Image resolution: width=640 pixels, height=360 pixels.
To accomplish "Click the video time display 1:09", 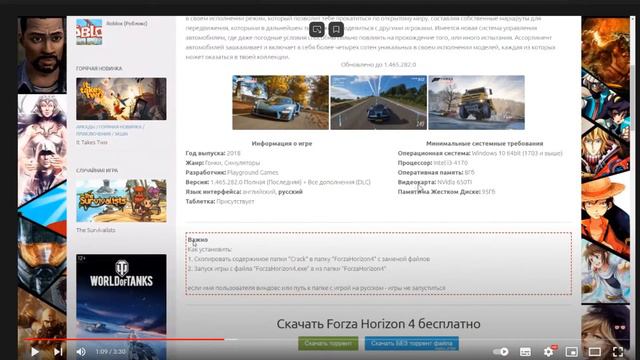I will 111,351.
